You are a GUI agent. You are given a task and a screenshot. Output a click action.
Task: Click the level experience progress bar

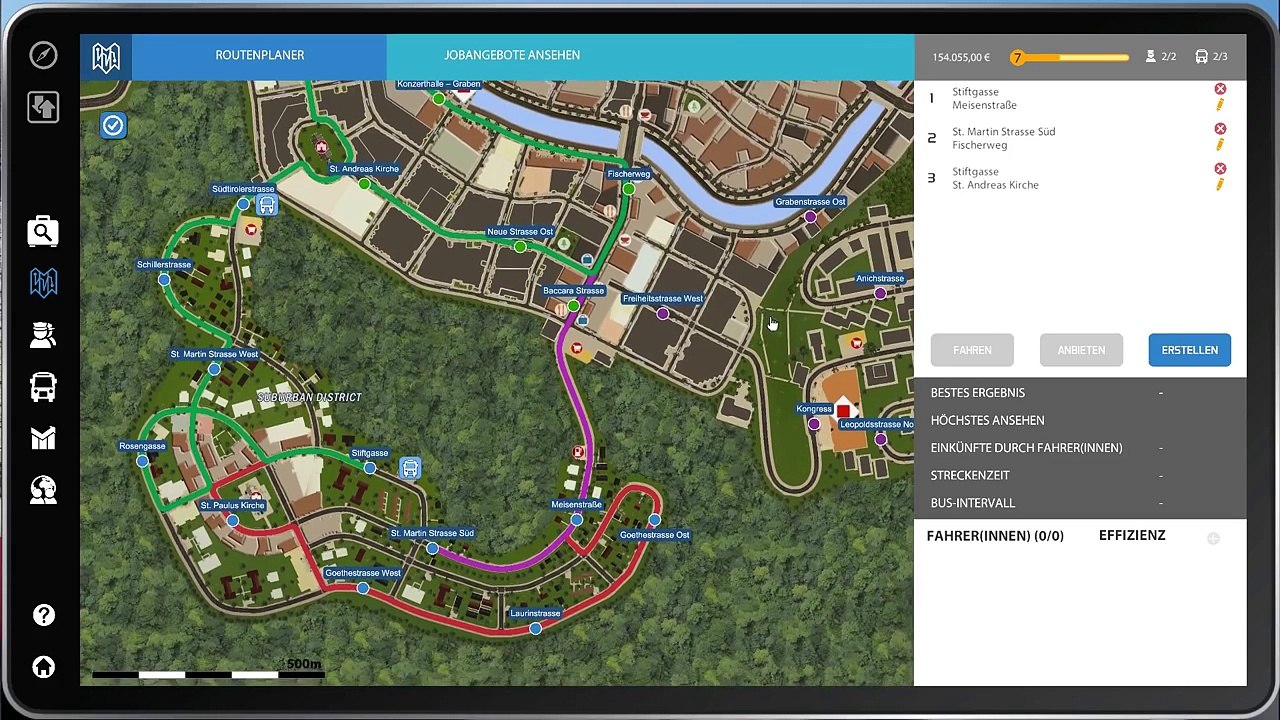[1073, 57]
